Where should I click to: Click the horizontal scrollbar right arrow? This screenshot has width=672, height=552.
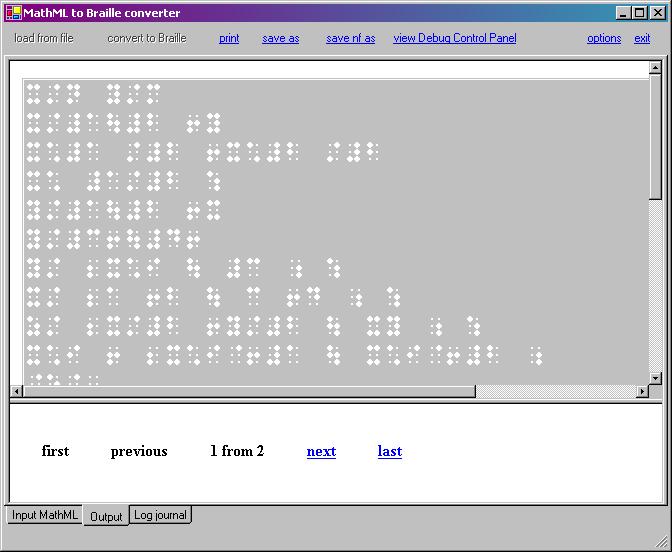pos(642,391)
